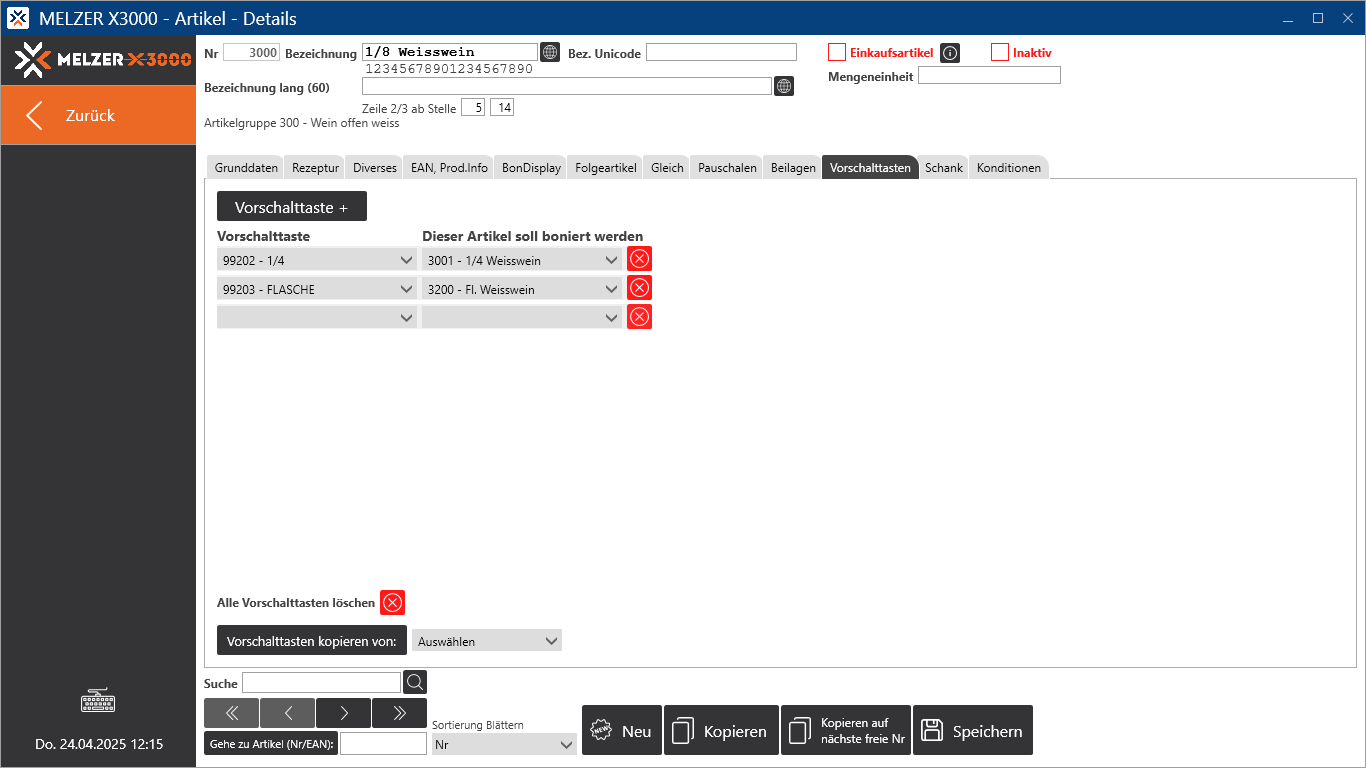The height and width of the screenshot is (768, 1366).
Task: Open the Konditionen tab
Action: (x=1009, y=168)
